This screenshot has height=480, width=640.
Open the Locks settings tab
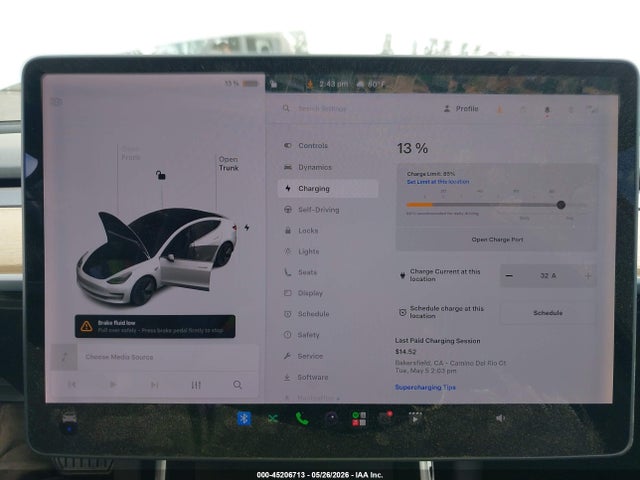click(301, 231)
